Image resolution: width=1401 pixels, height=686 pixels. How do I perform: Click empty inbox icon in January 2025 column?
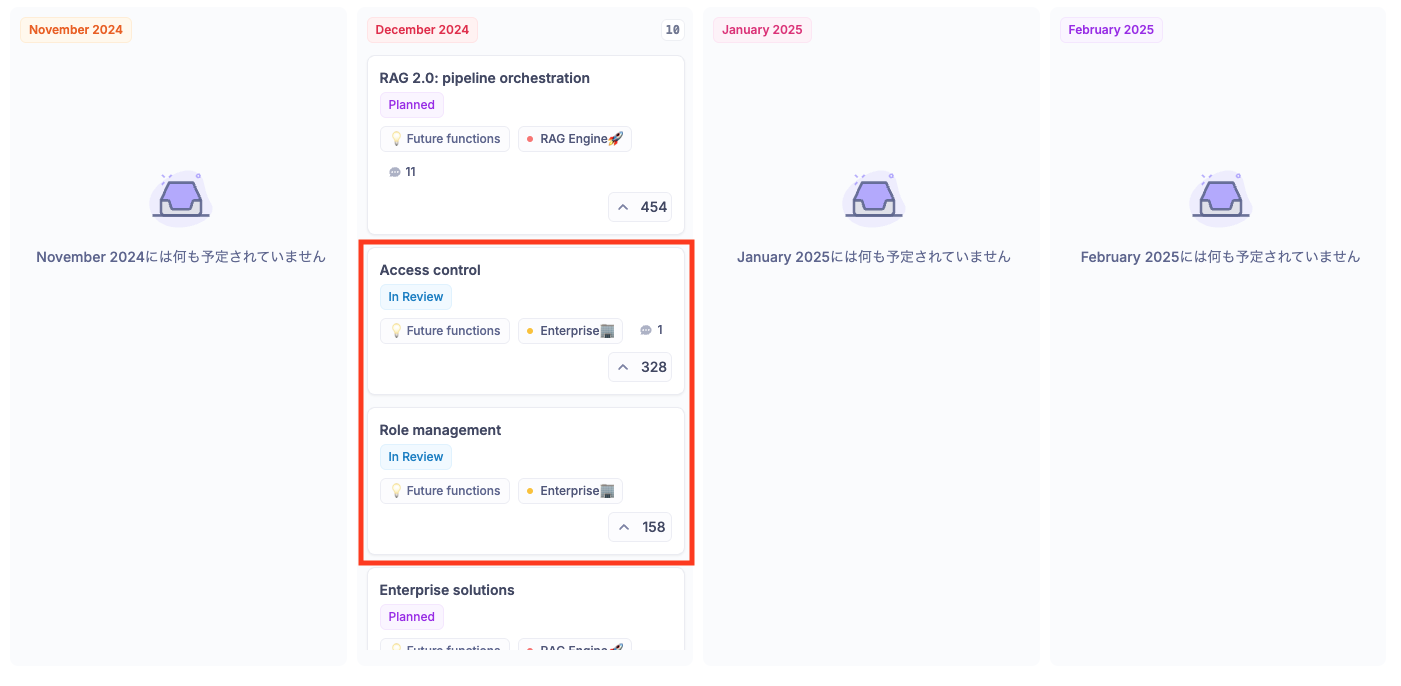click(x=874, y=199)
